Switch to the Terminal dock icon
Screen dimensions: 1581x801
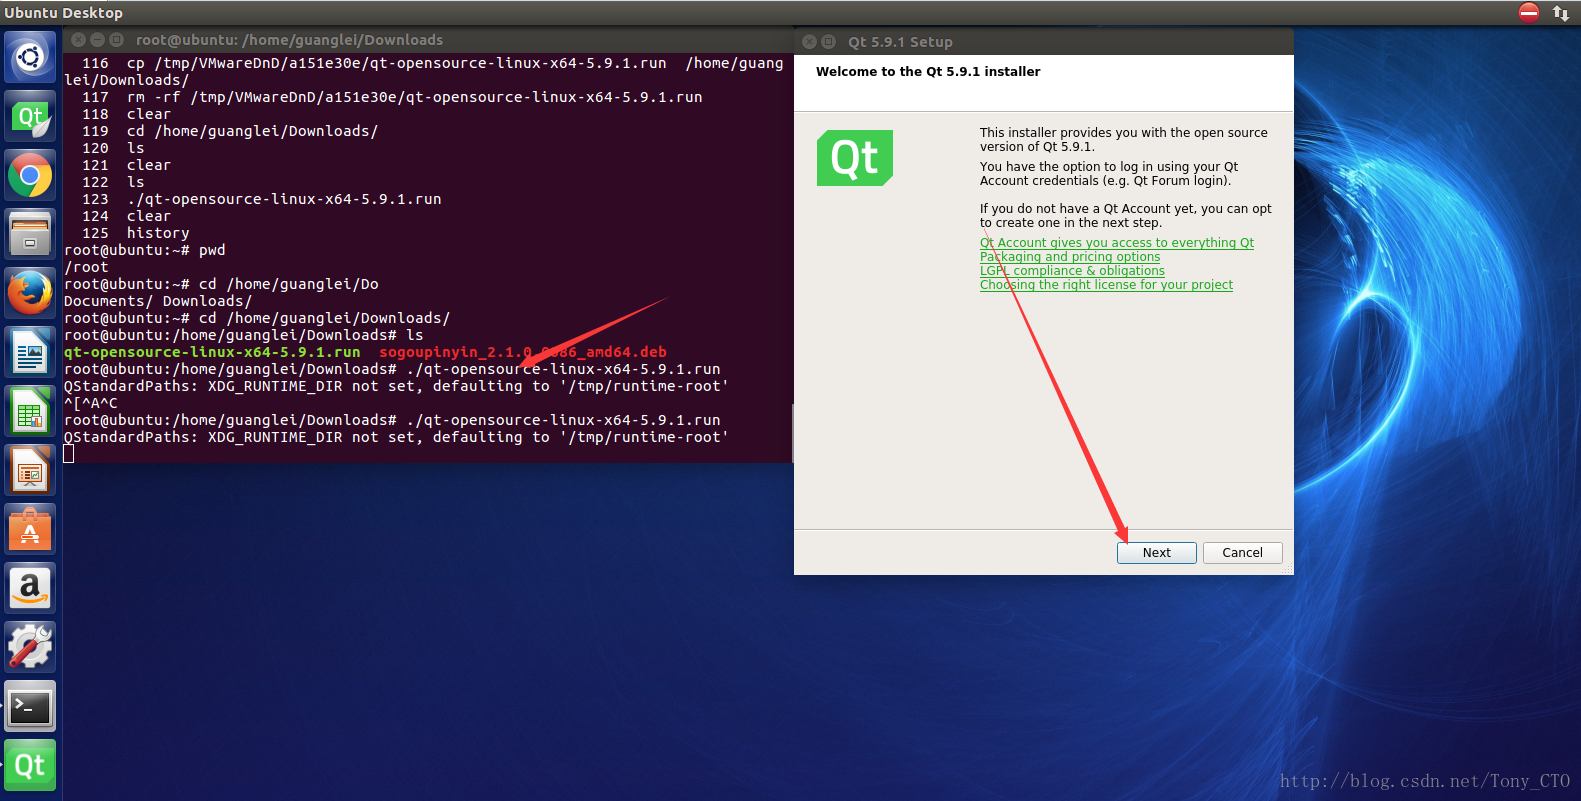(30, 707)
